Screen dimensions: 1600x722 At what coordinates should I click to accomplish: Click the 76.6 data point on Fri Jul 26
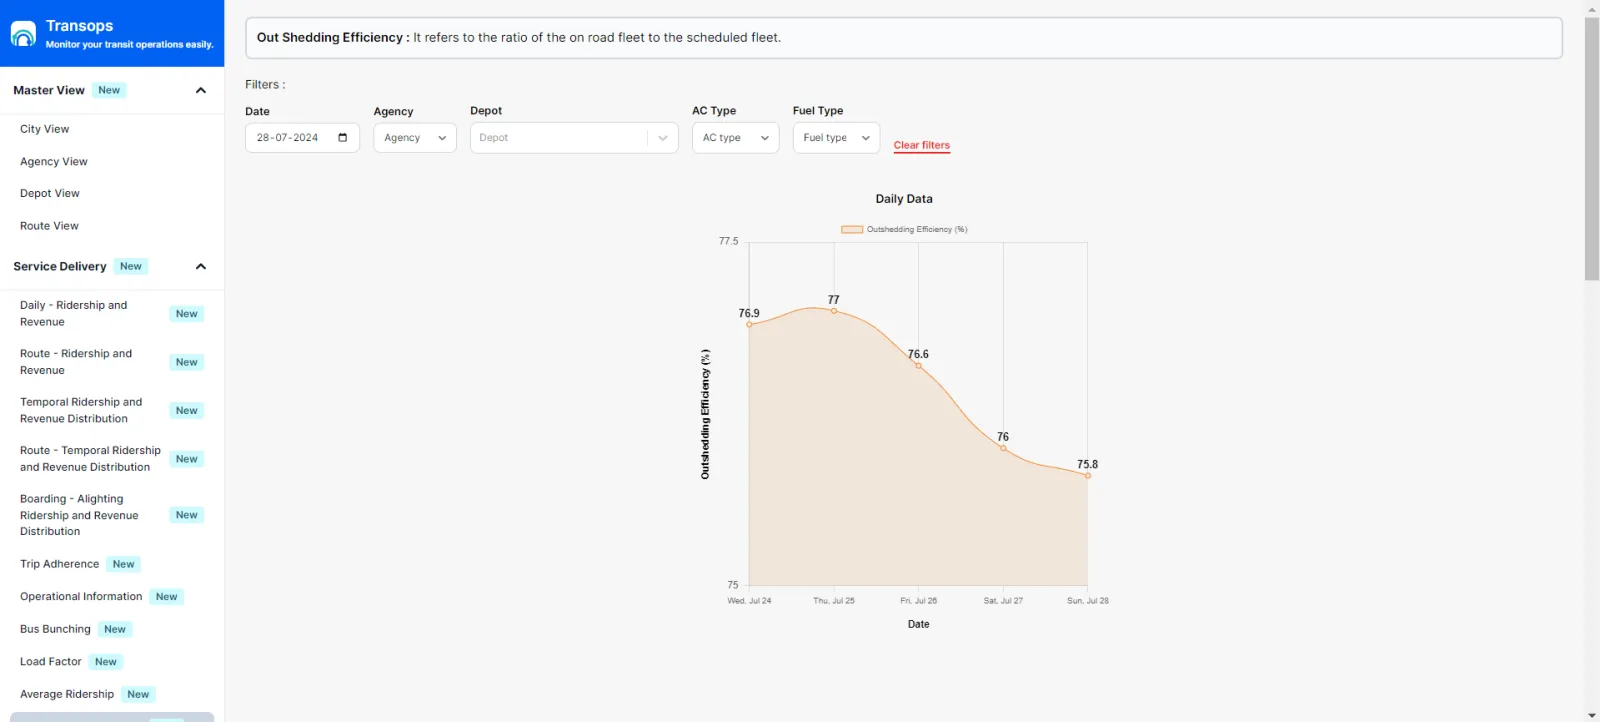pyautogui.click(x=918, y=365)
